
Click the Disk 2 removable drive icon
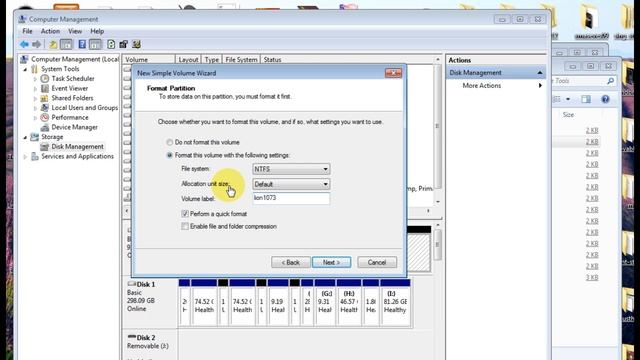tap(131, 337)
